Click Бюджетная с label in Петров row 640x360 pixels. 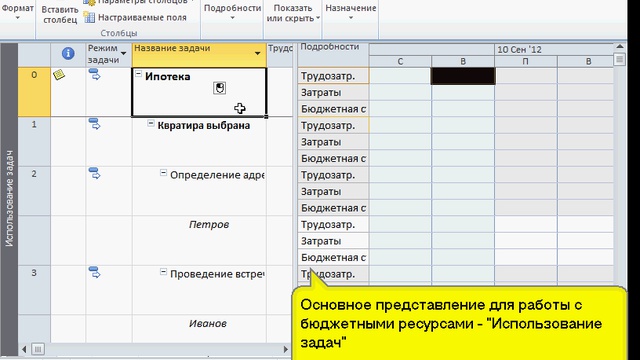click(333, 258)
